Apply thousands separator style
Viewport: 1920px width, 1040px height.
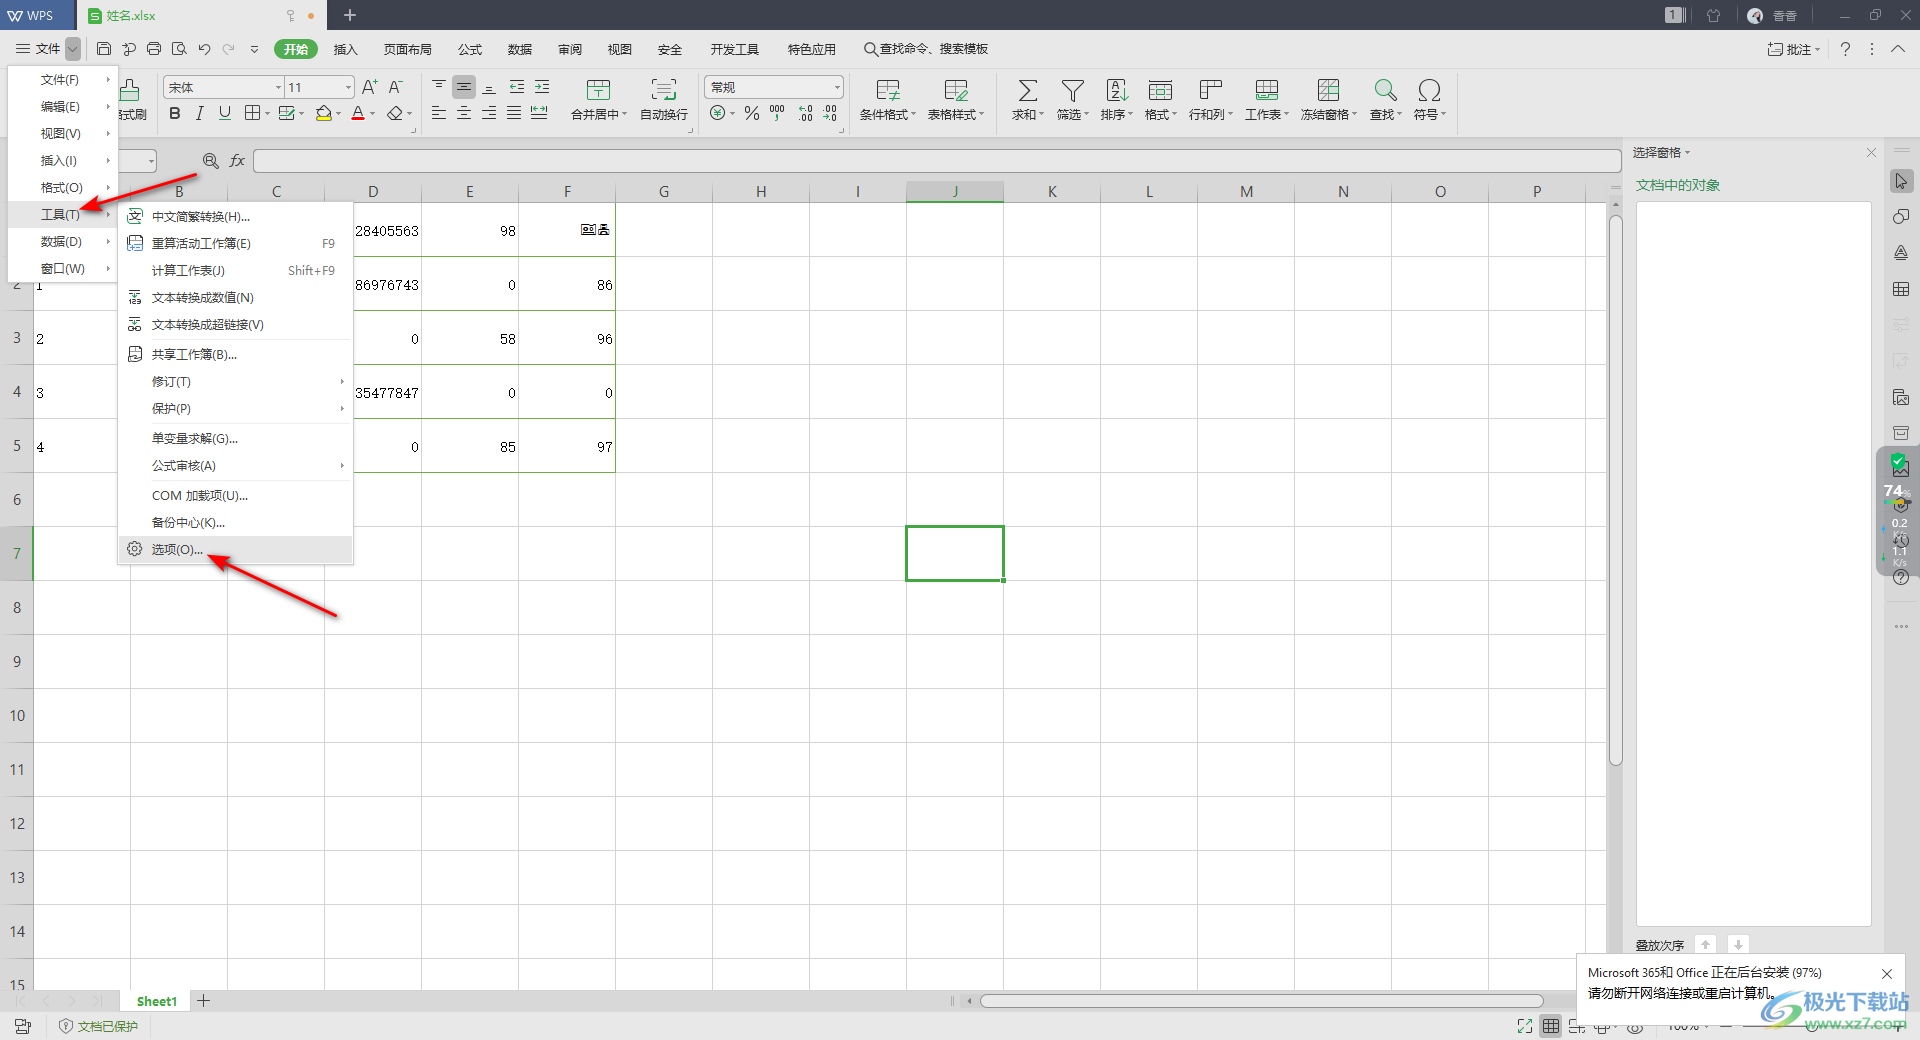777,114
